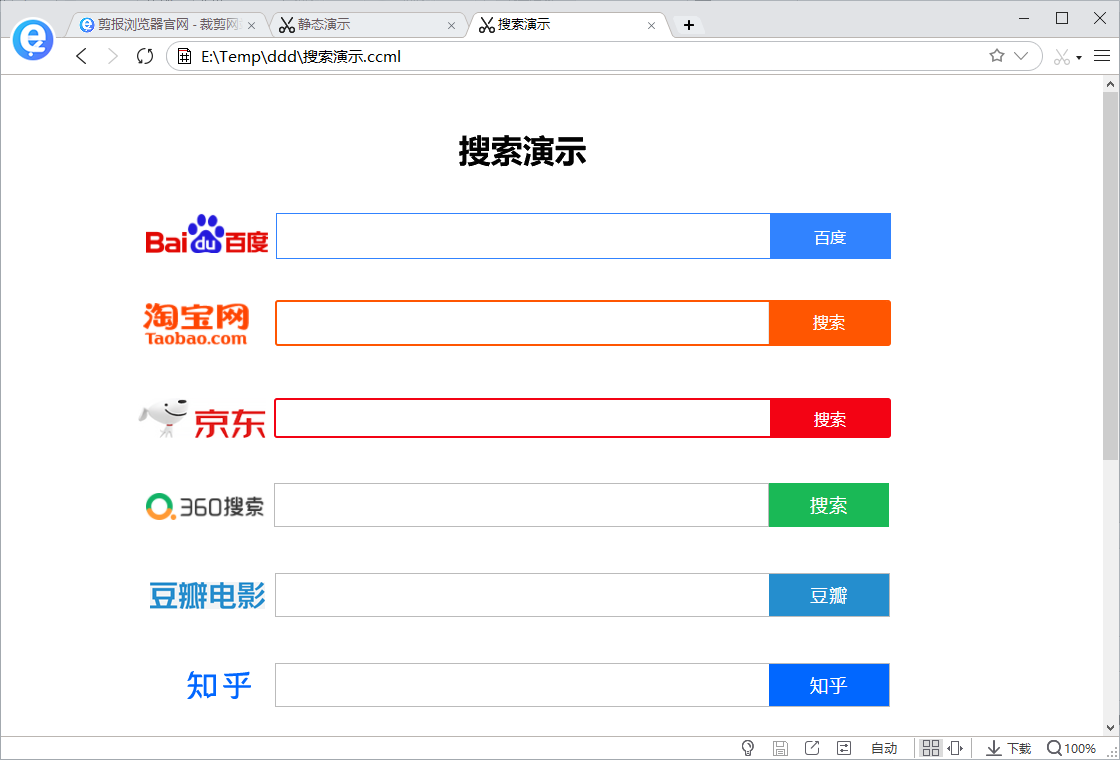This screenshot has height=760, width=1120.
Task: Focus the 京东 search input field
Action: coord(522,418)
